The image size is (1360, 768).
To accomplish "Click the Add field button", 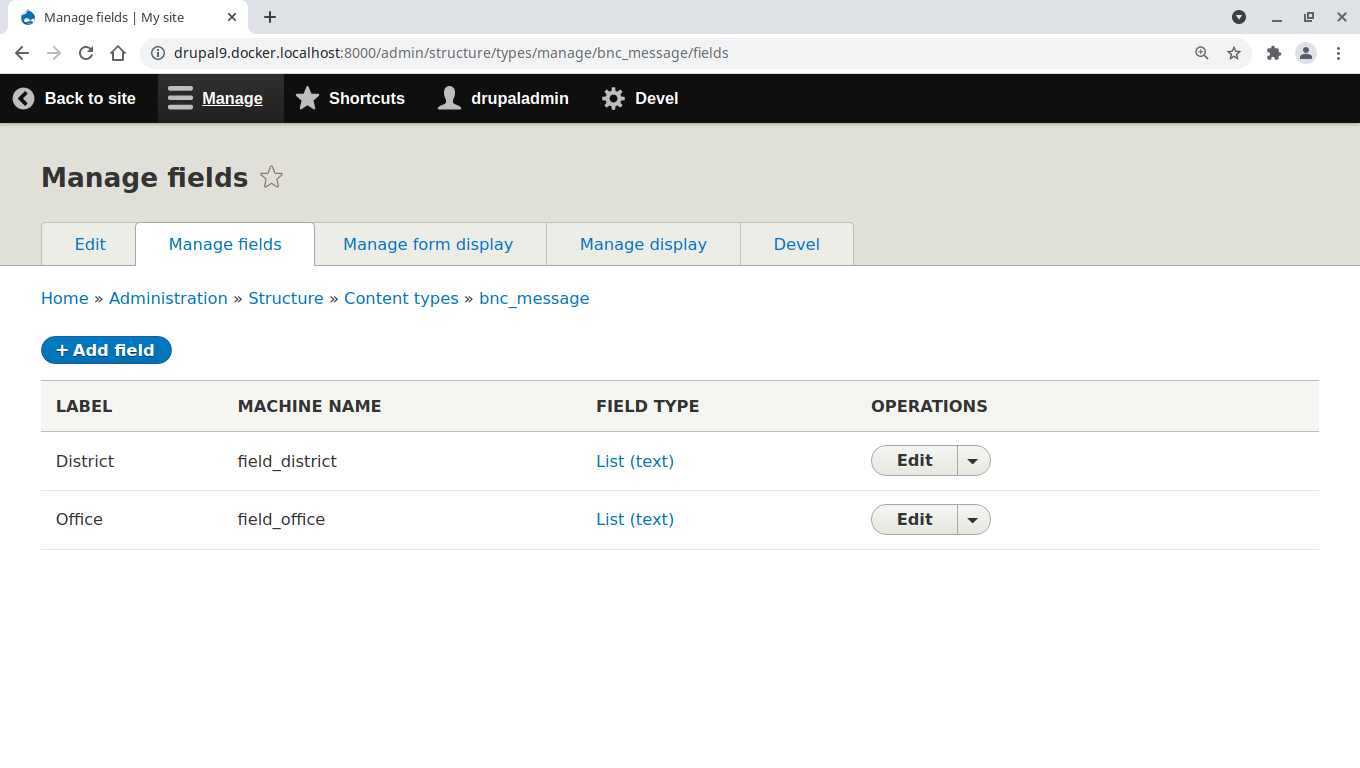I will tap(106, 350).
